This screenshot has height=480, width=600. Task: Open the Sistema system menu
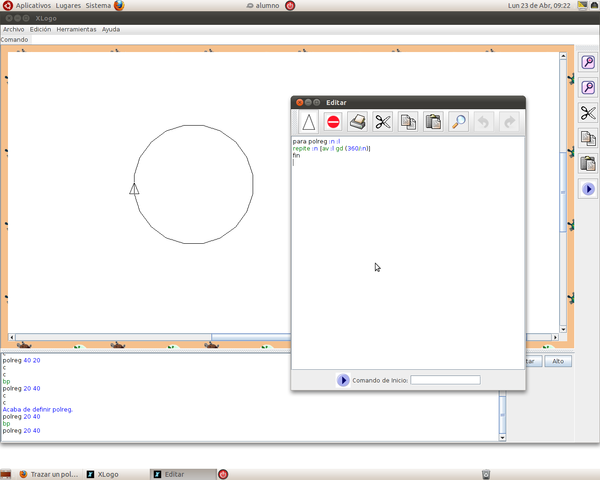pyautogui.click(x=98, y=5)
